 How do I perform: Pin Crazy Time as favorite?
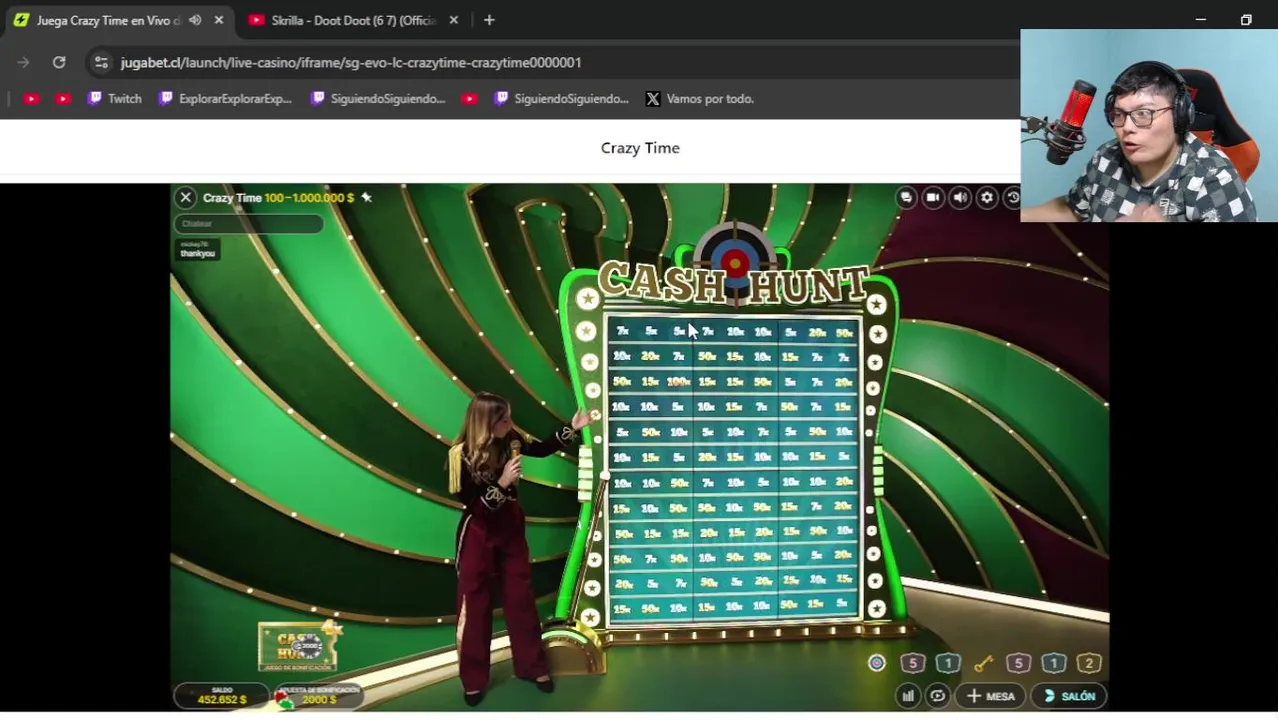pyautogui.click(x=366, y=198)
